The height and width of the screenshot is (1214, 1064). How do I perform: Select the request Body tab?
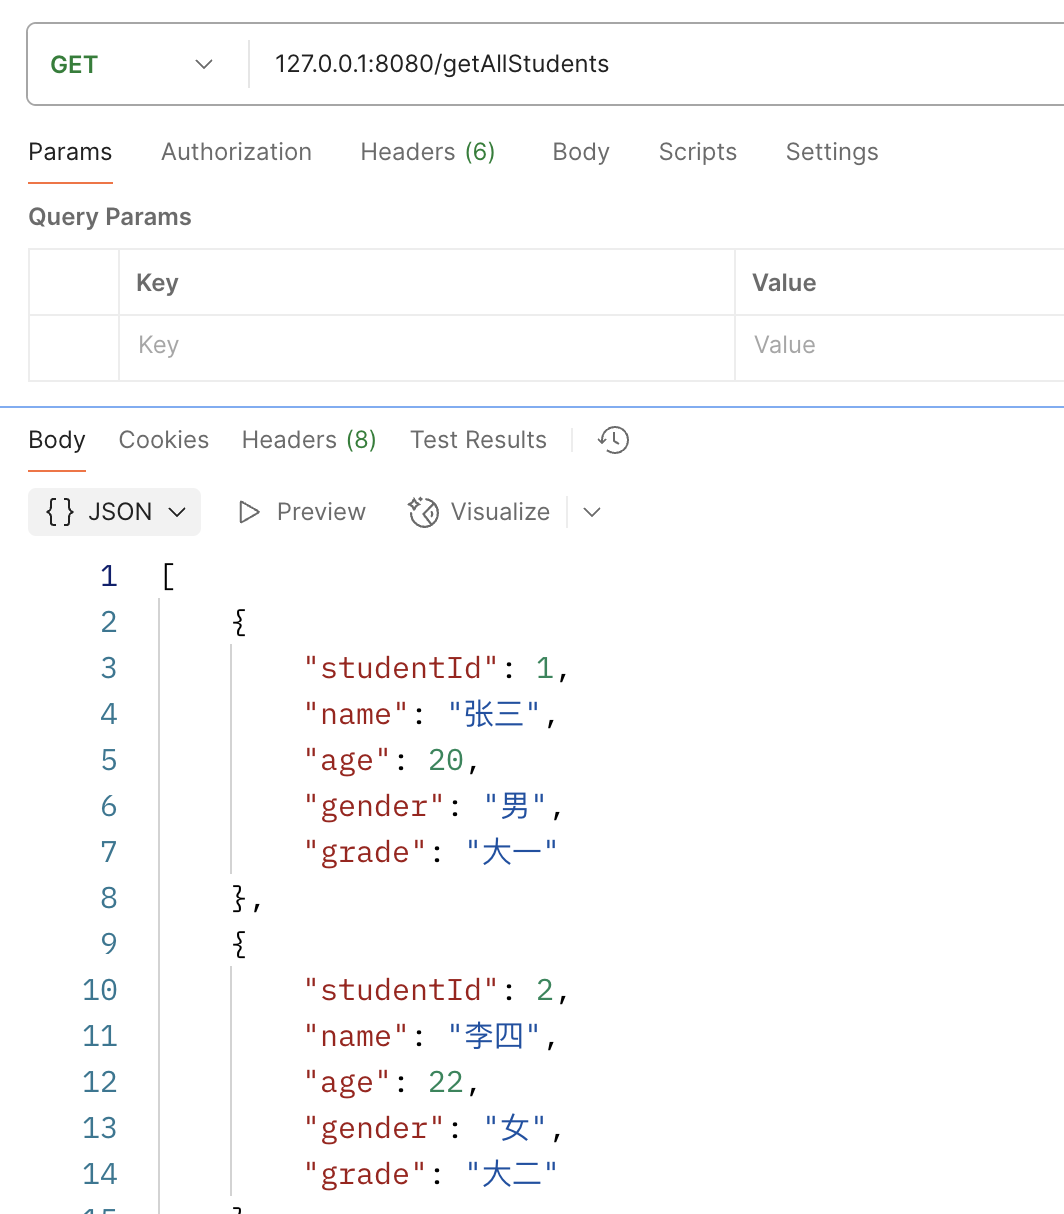(580, 152)
